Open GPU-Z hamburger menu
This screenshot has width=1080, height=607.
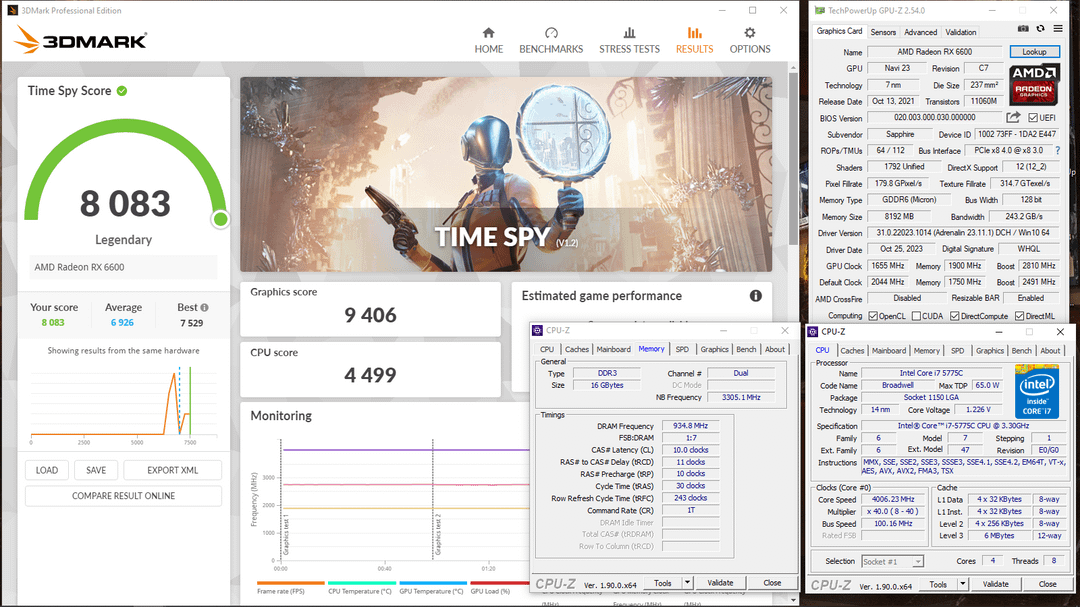[1058, 29]
